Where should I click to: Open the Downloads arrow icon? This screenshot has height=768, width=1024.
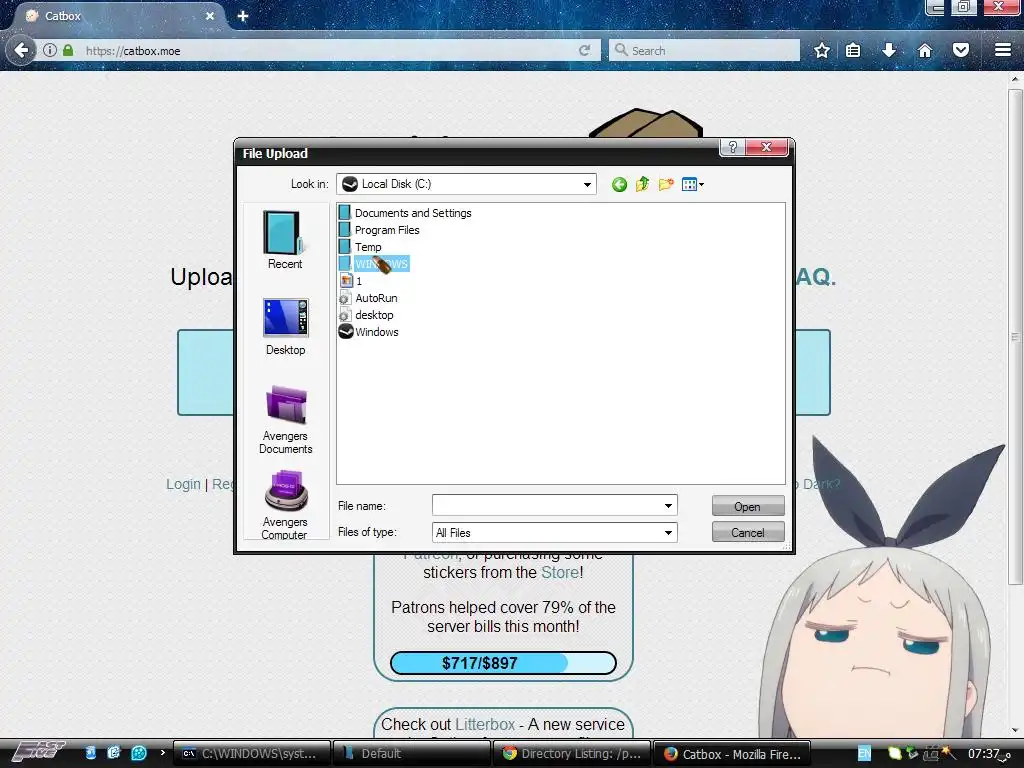(889, 50)
